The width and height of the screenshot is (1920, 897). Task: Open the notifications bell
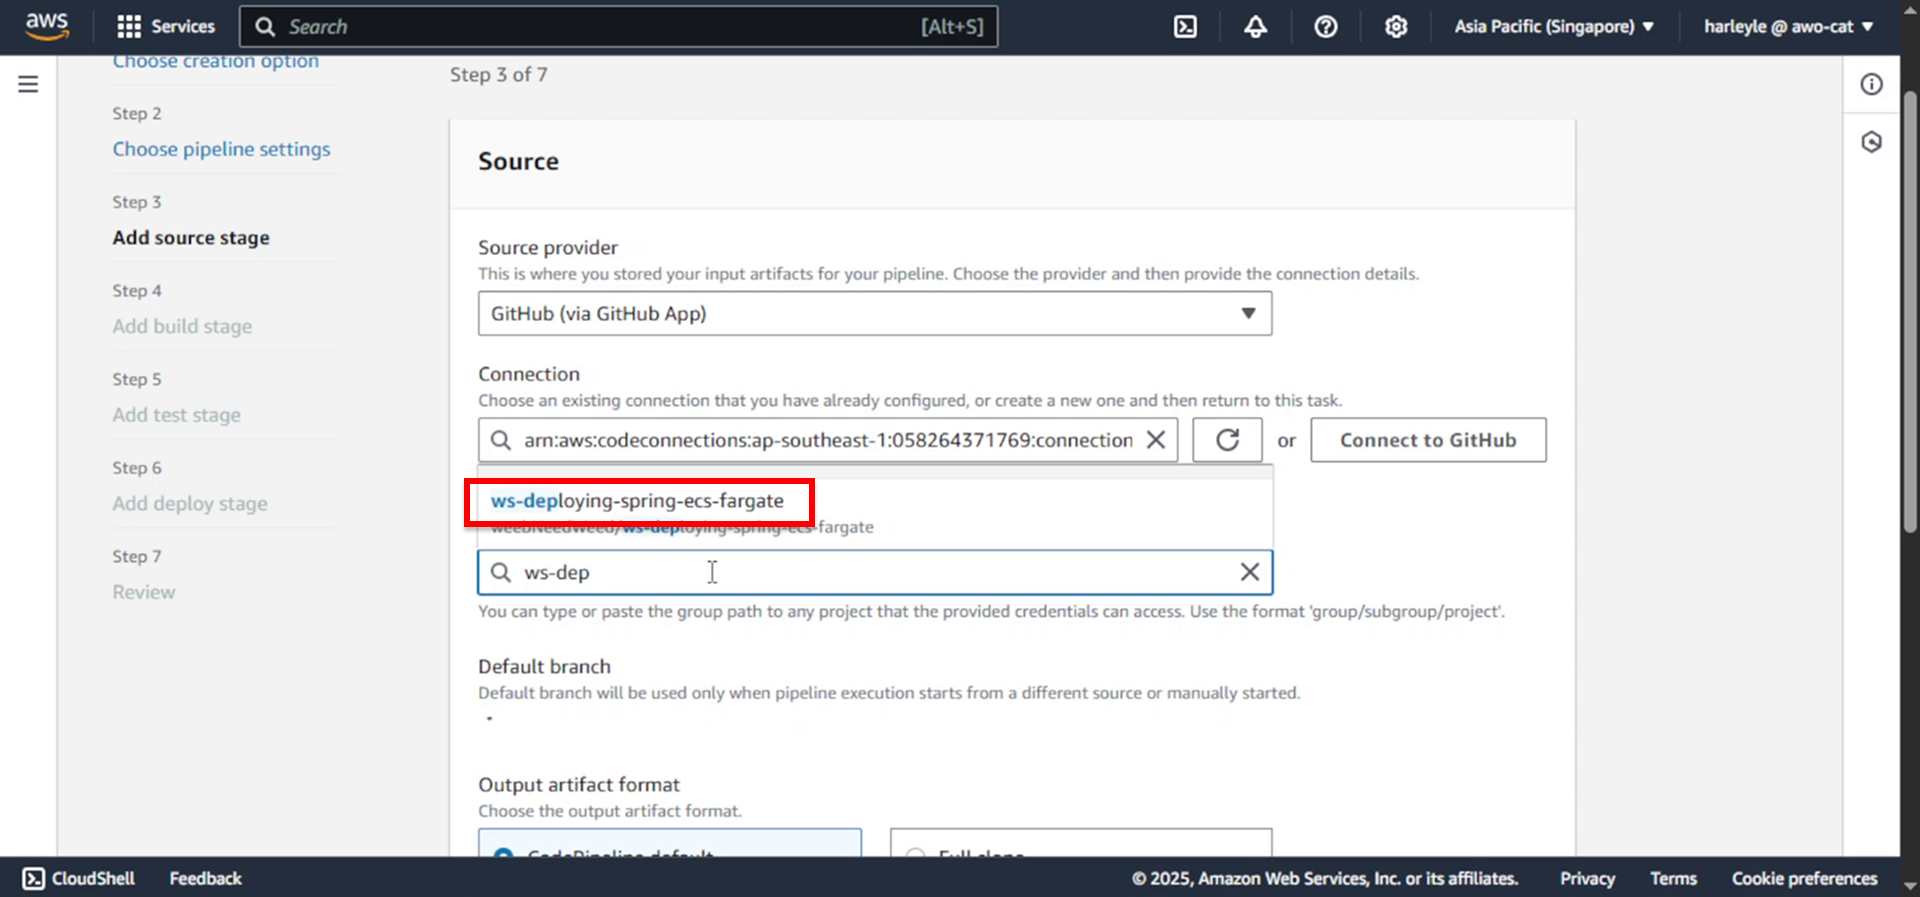[x=1255, y=27]
